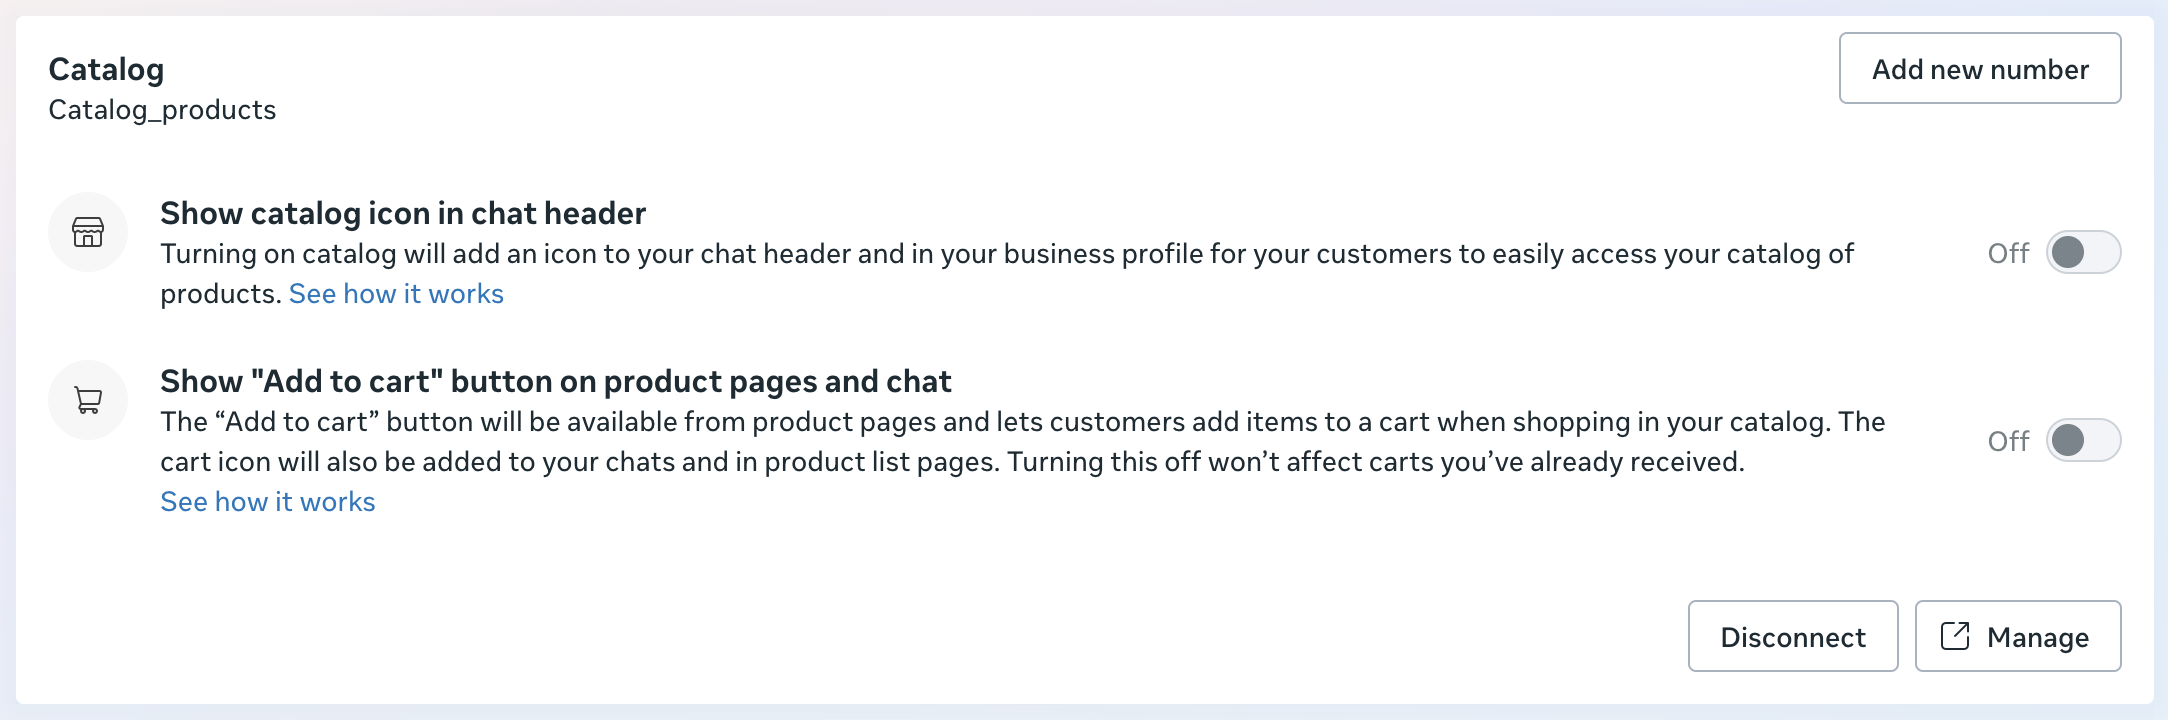The width and height of the screenshot is (2168, 720).
Task: Click the shopping cart icon
Action: tap(88, 400)
